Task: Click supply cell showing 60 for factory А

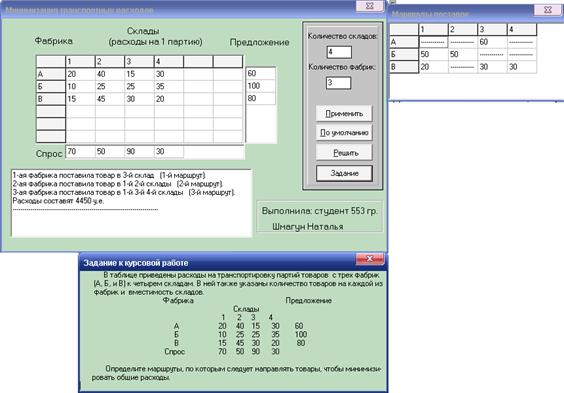Action: pyautogui.click(x=260, y=73)
